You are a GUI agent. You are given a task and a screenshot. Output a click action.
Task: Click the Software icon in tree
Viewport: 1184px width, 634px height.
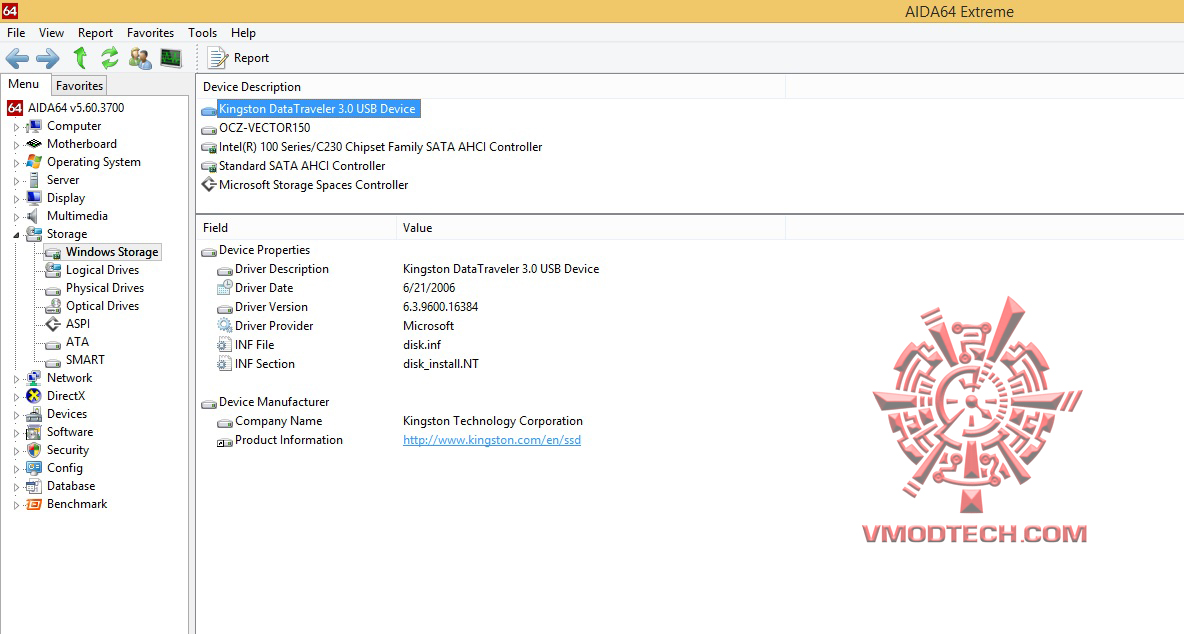pyautogui.click(x=34, y=432)
